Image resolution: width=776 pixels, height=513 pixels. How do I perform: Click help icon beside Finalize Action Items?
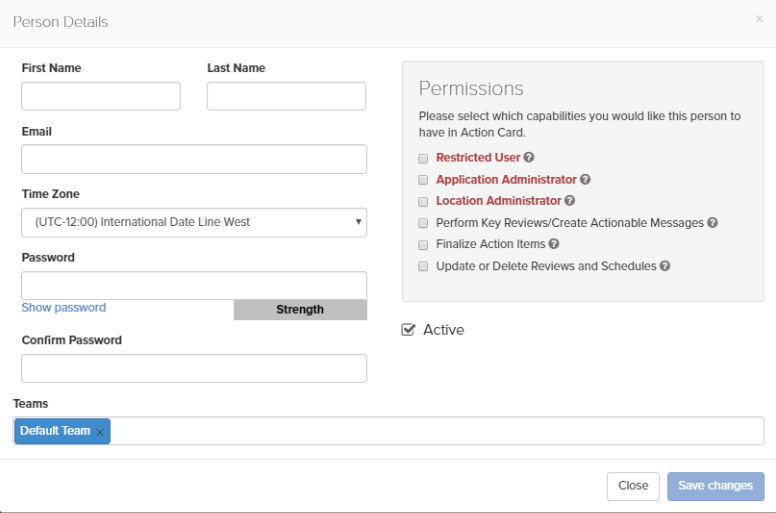[553, 244]
